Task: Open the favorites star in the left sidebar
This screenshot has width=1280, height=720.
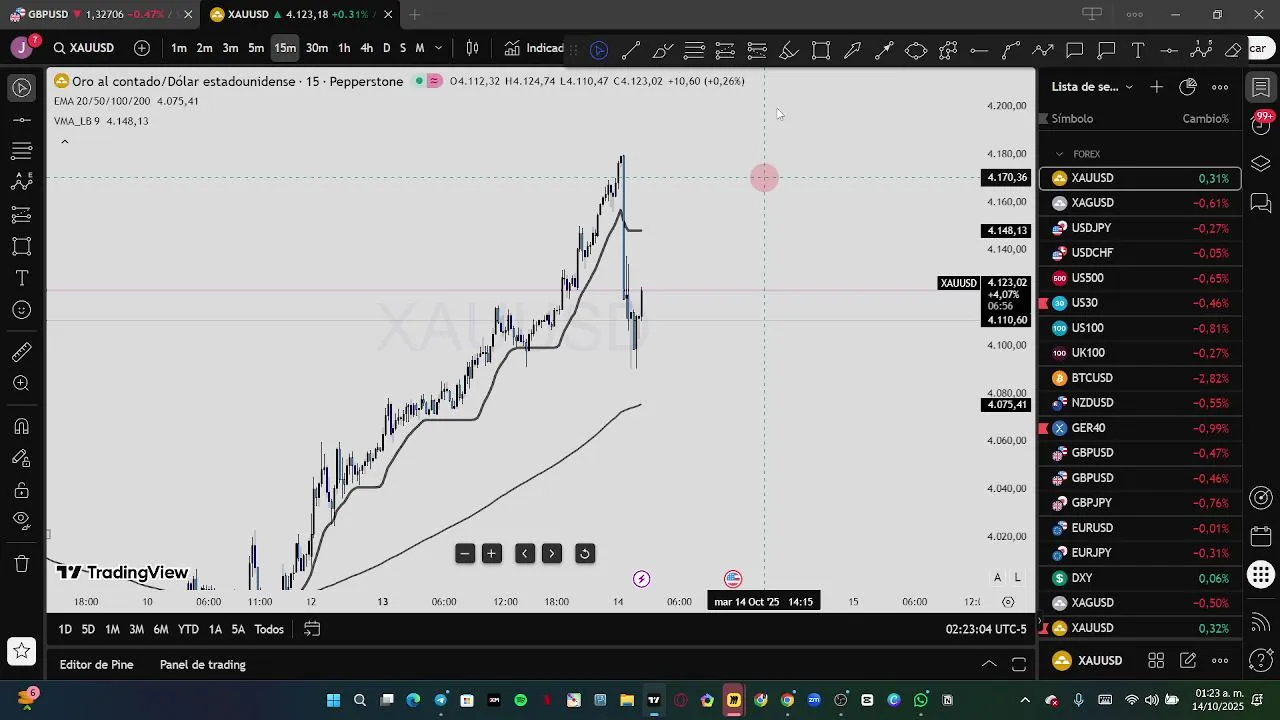Action: tap(21, 652)
